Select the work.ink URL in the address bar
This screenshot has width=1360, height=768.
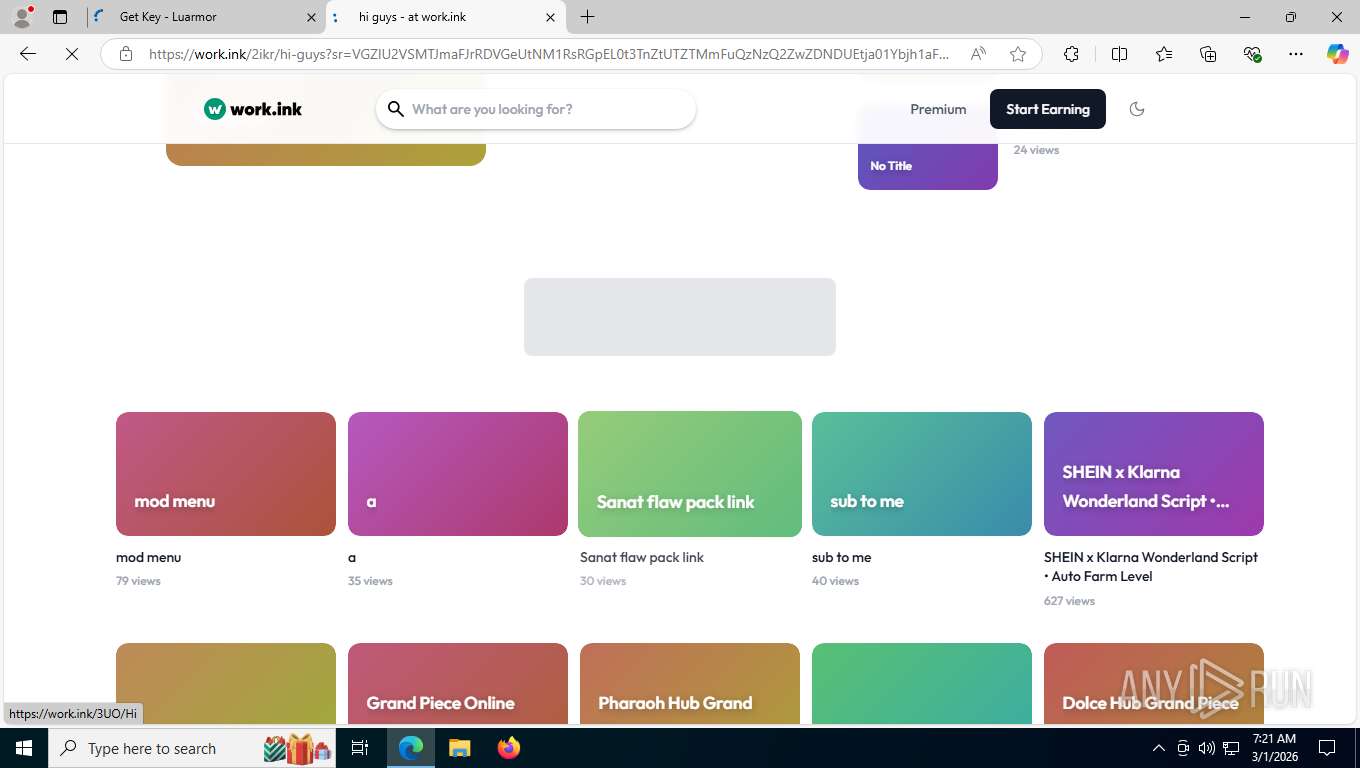click(x=549, y=54)
